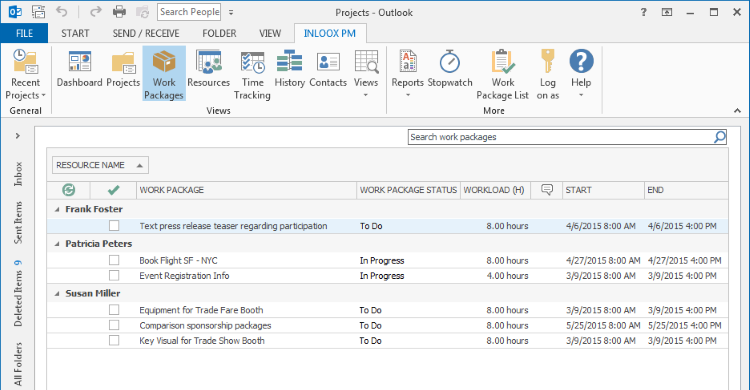Select In Progress status of Book Flight
This screenshot has width=750, height=390.
382,260
